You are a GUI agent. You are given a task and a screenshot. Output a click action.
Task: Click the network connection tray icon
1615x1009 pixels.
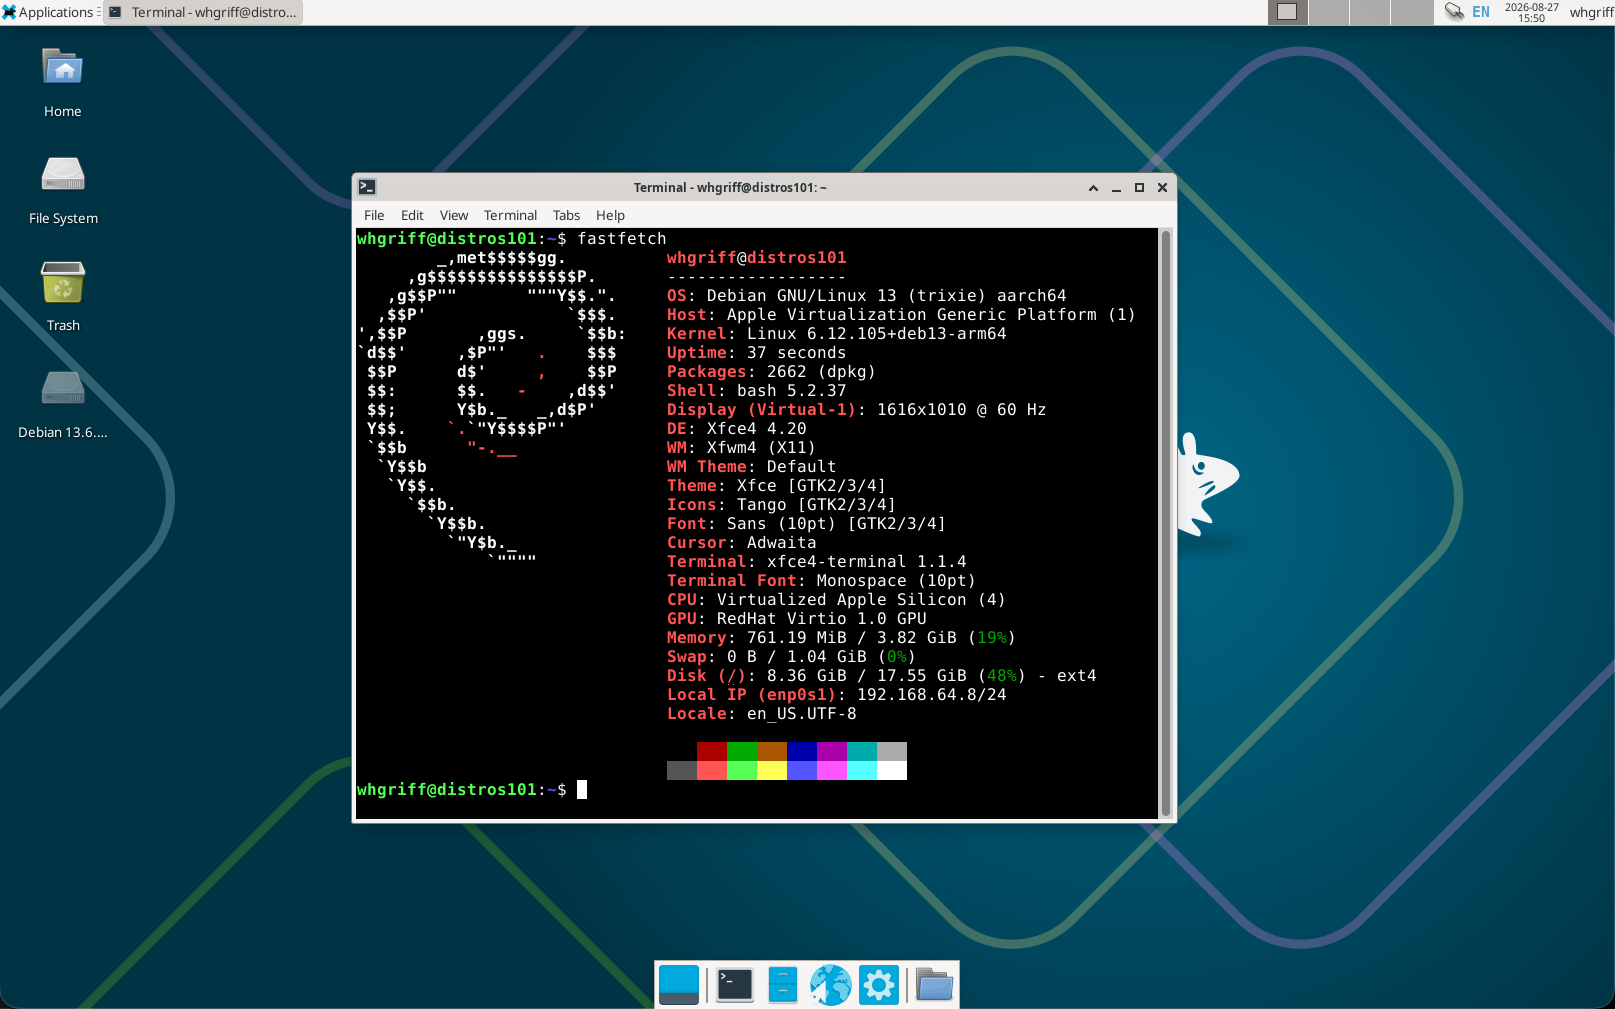click(1454, 12)
